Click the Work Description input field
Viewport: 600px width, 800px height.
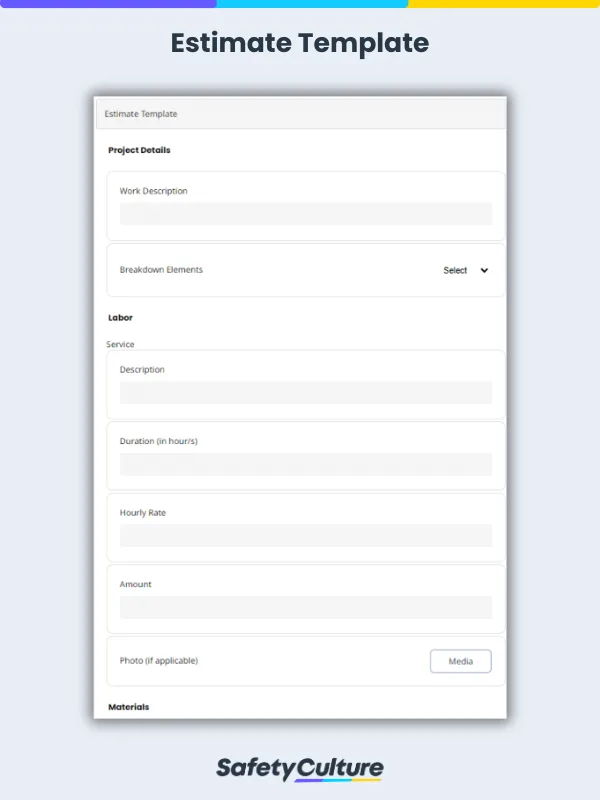(305, 214)
